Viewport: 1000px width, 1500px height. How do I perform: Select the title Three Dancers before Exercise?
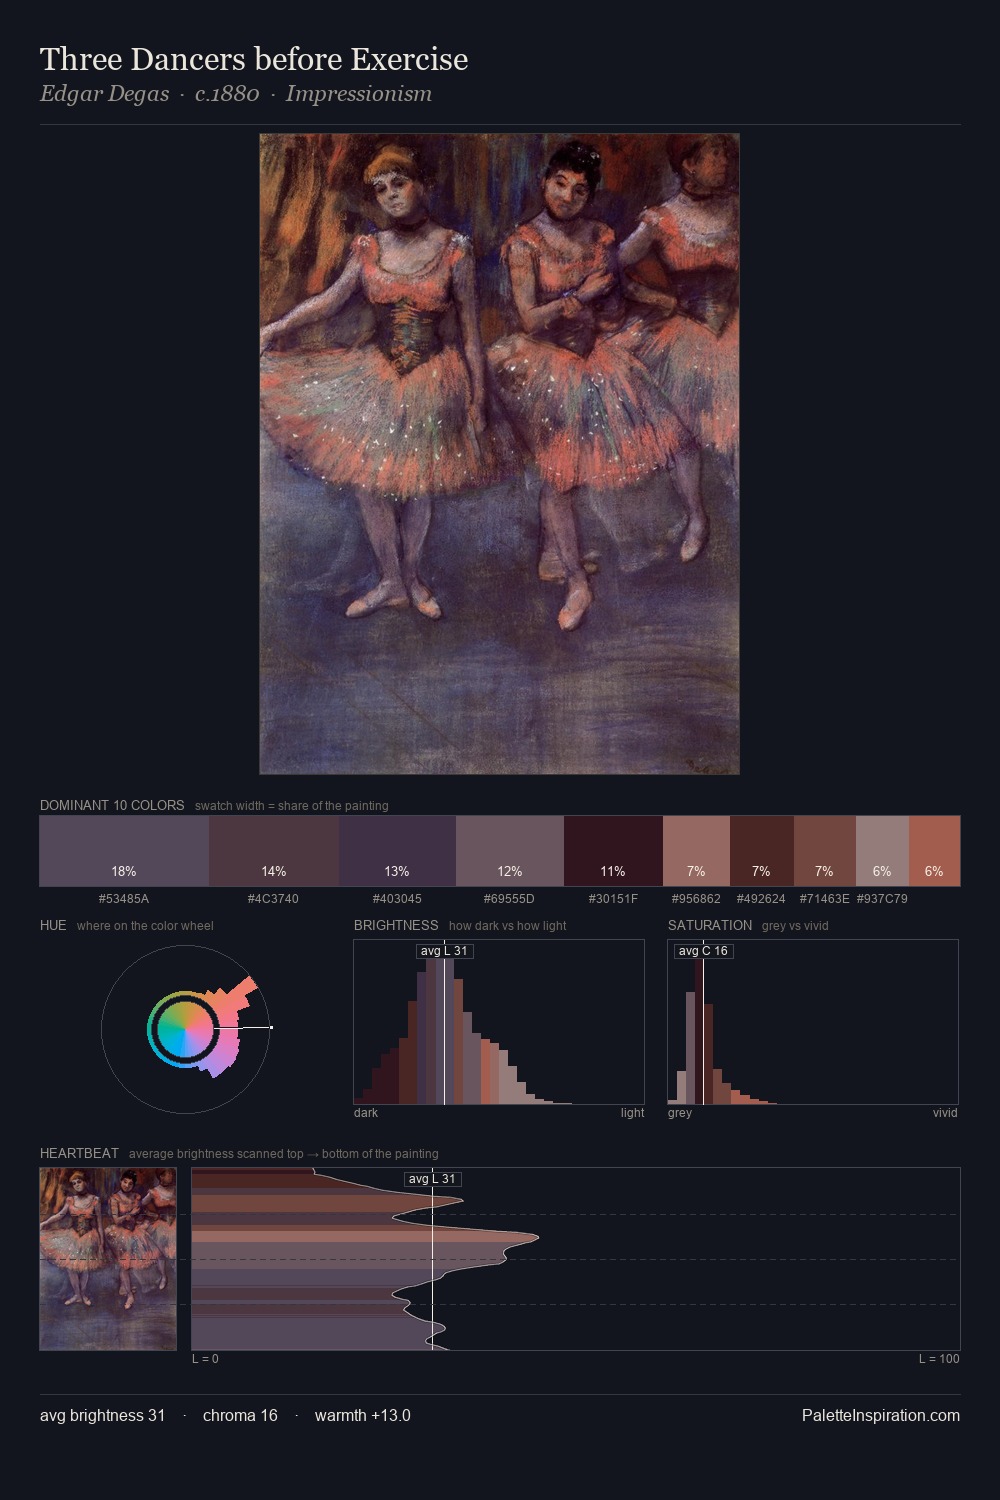254,59
